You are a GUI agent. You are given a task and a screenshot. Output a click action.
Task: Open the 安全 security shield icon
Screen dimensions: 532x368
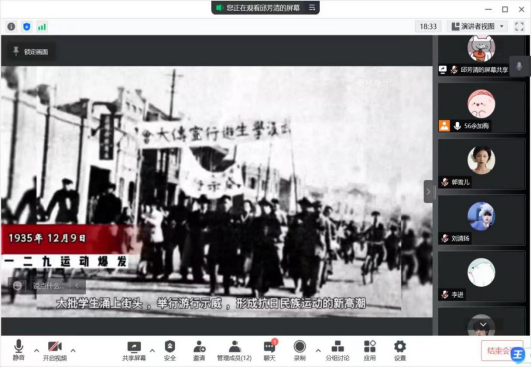170,350
